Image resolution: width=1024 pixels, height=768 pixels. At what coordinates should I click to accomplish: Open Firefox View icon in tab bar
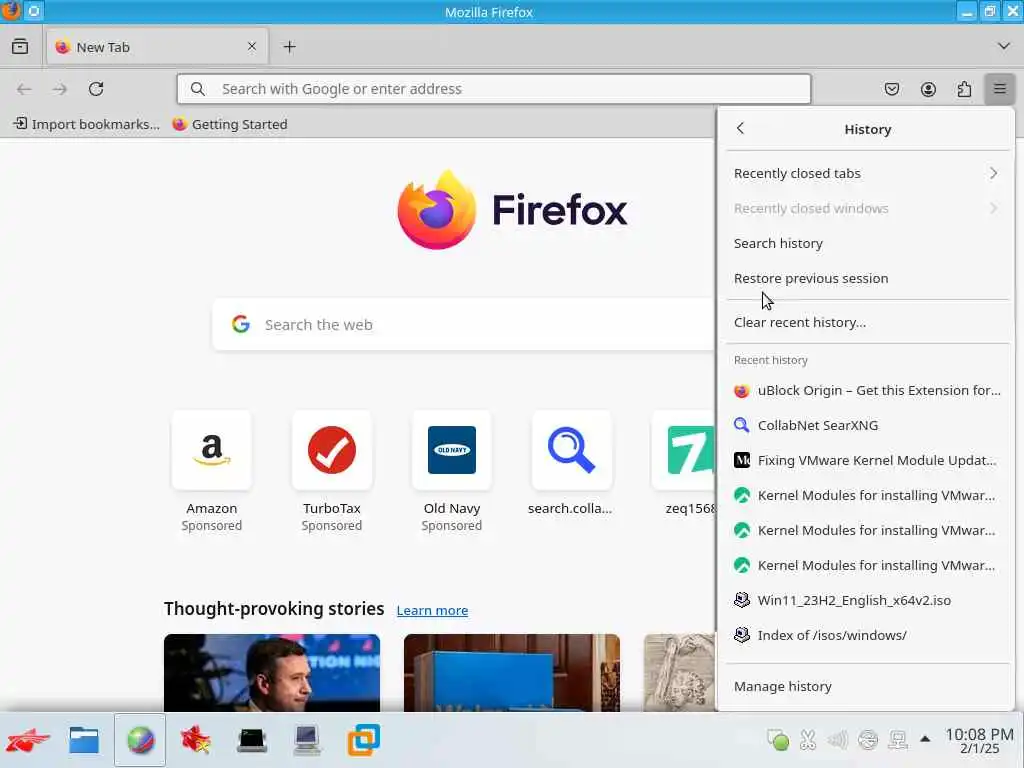pos(20,46)
